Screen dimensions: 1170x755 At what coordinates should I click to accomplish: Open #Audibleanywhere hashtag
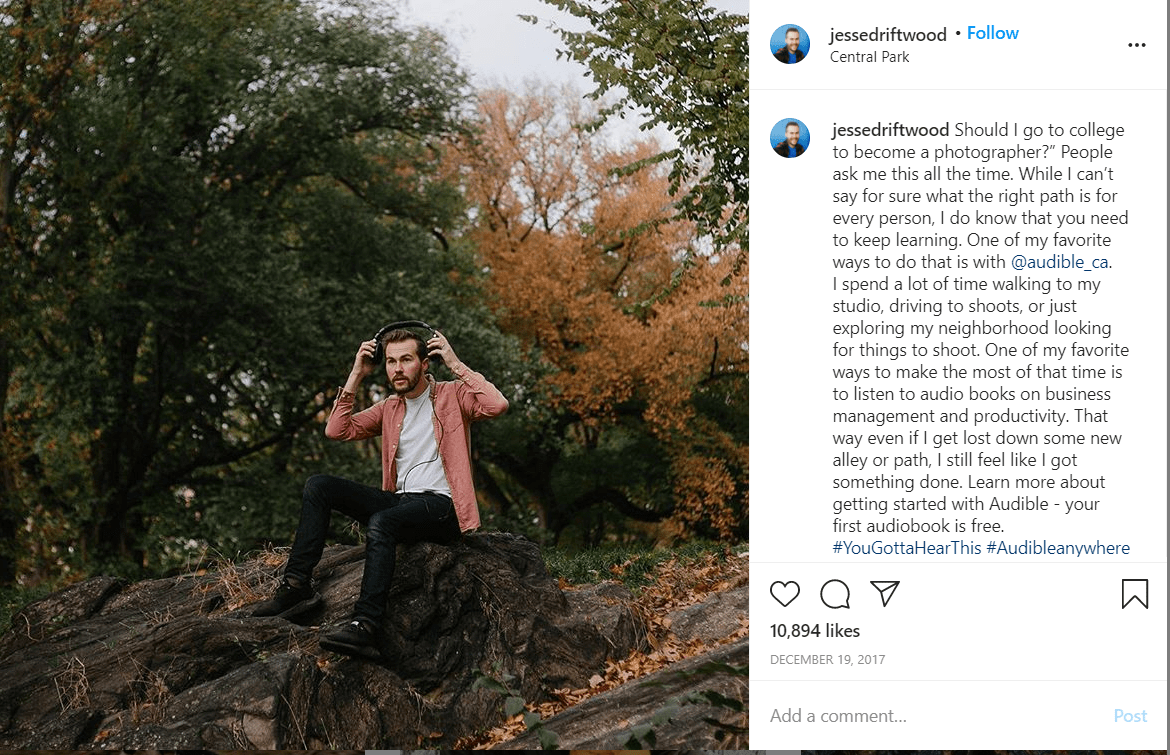tap(1058, 548)
